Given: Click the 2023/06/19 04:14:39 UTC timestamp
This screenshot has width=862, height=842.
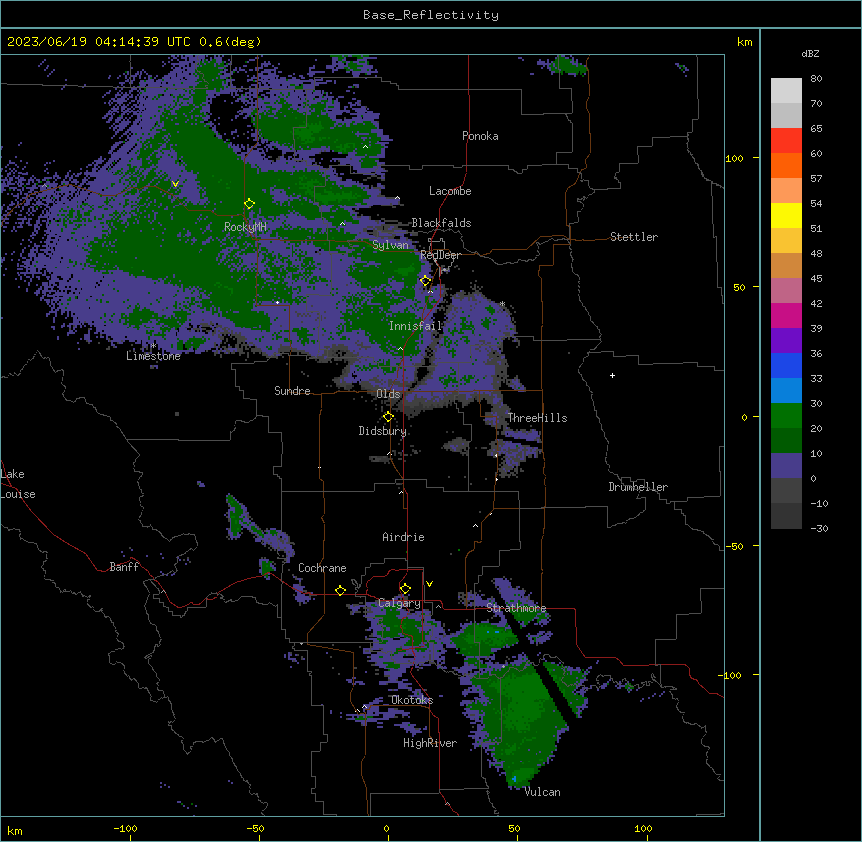Looking at the screenshot, I should [x=99, y=42].
